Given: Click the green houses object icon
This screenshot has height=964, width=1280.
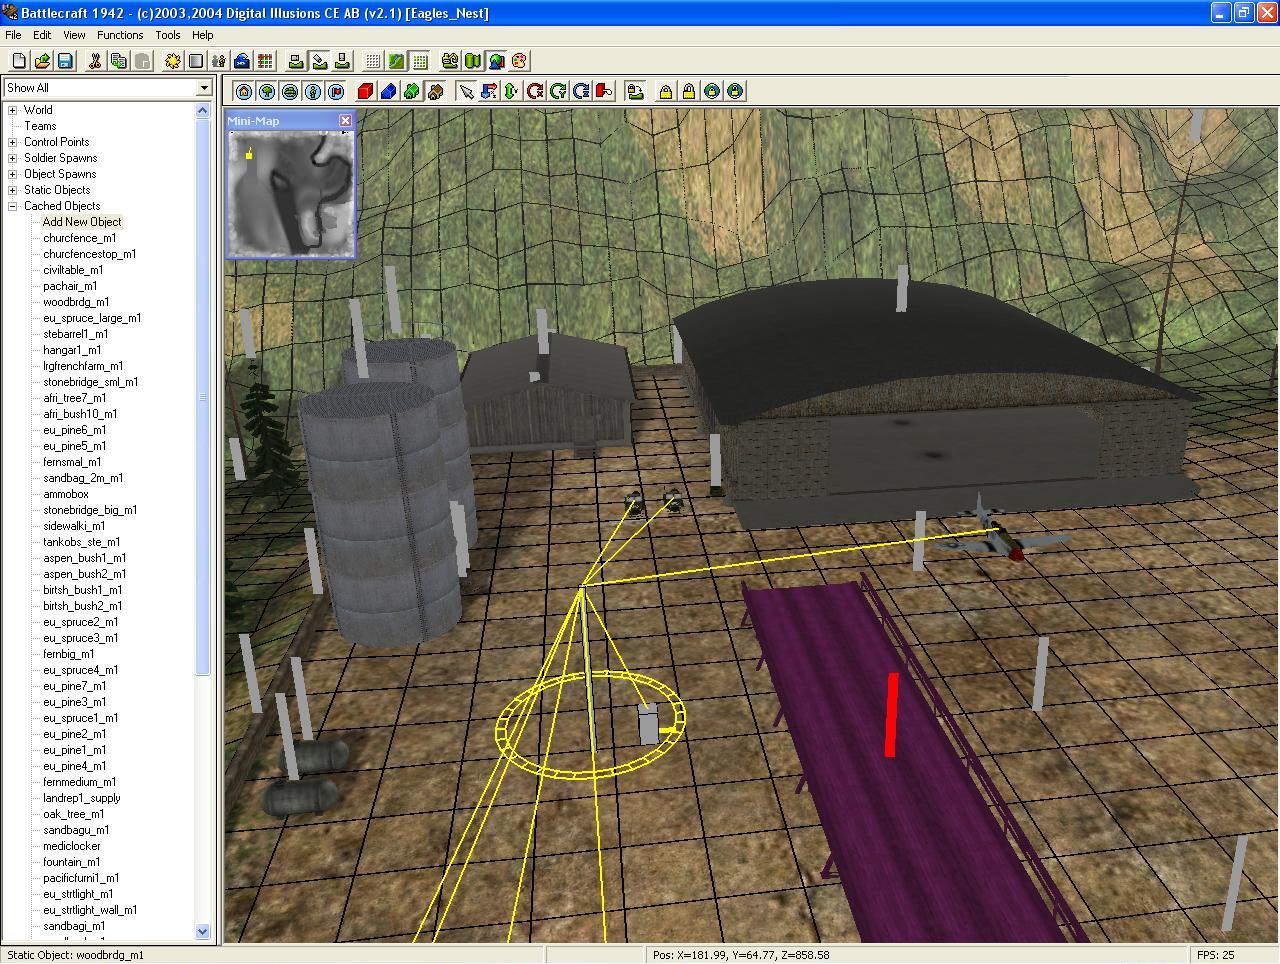Looking at the screenshot, I should pyautogui.click(x=411, y=91).
